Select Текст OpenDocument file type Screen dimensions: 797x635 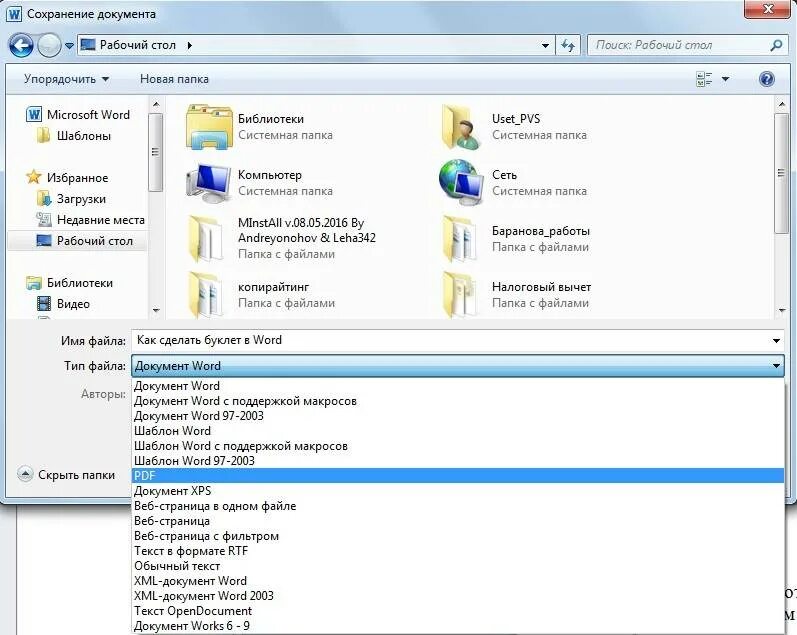pyautogui.click(x=457, y=611)
